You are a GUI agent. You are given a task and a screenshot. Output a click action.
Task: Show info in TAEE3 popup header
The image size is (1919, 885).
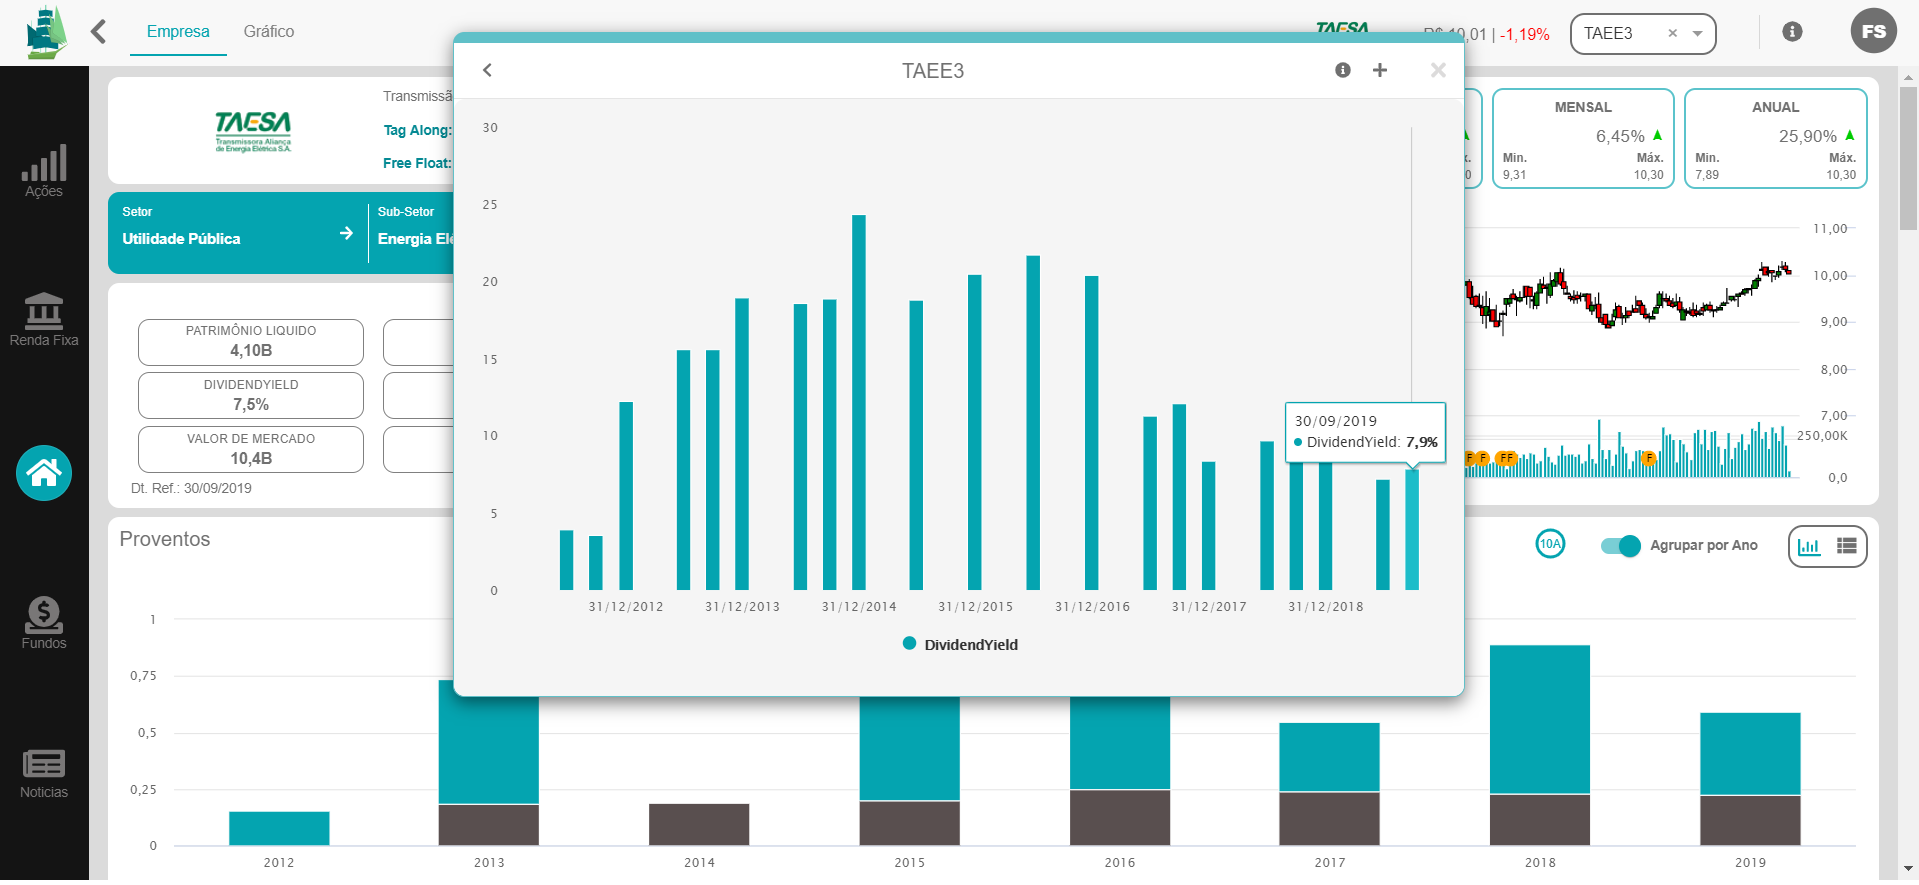[1343, 70]
